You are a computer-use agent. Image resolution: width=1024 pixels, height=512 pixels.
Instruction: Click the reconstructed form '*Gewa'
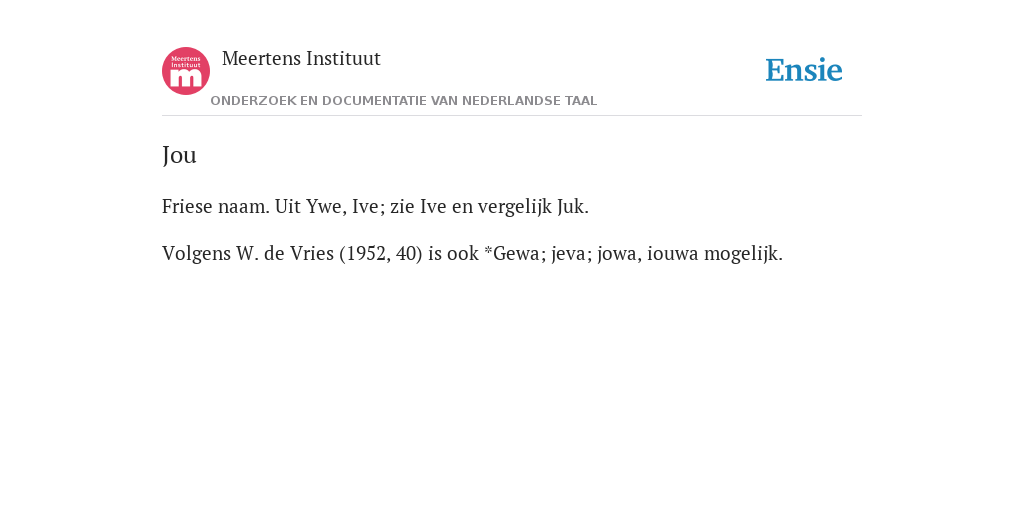515,253
